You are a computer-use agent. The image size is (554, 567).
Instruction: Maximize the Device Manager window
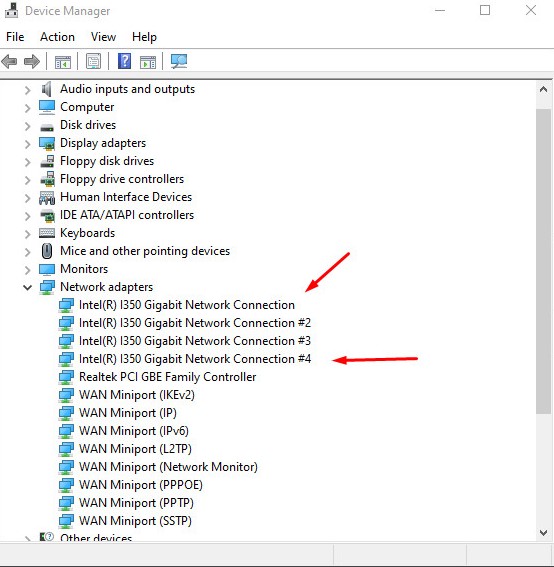point(485,10)
